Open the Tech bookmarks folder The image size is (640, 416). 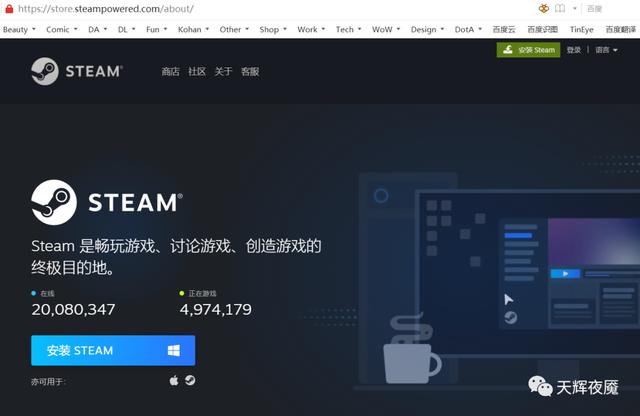pyautogui.click(x=349, y=29)
